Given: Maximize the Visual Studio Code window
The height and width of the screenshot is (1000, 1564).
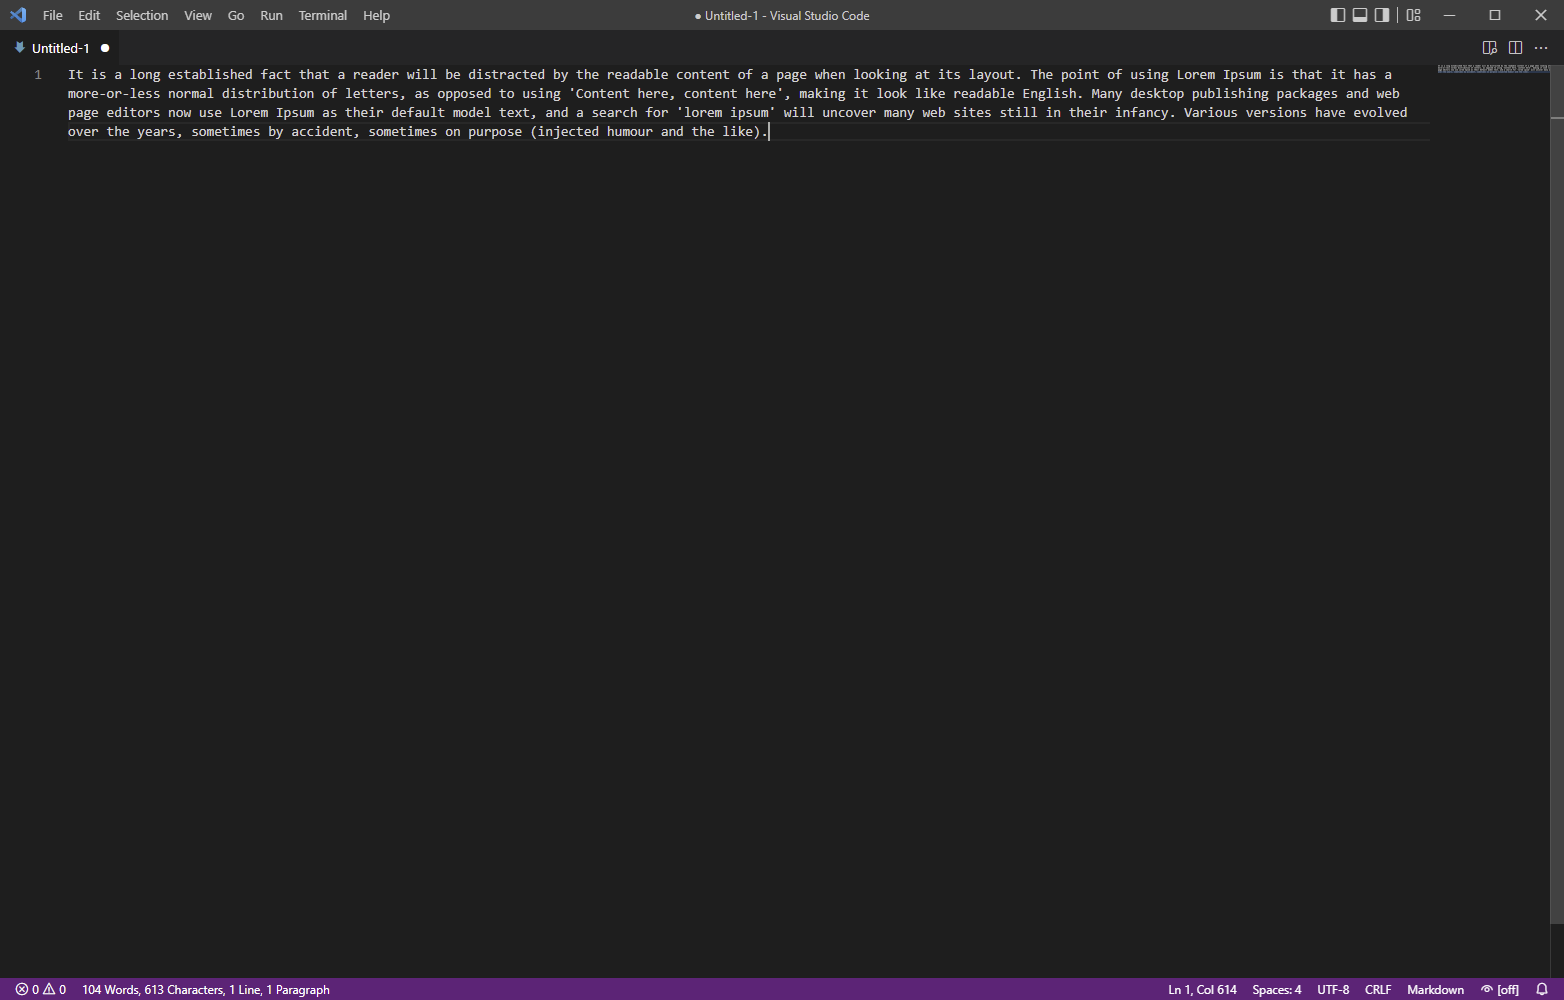Looking at the screenshot, I should click(x=1495, y=15).
